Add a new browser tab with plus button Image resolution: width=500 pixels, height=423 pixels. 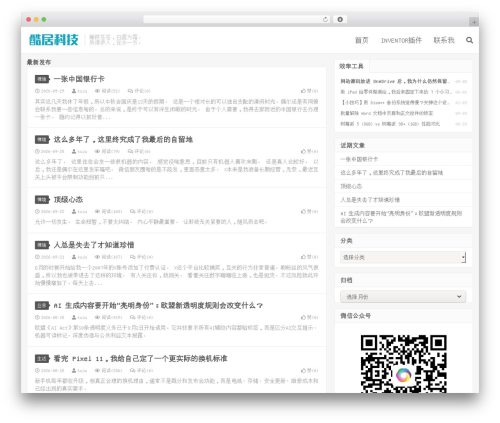click(x=474, y=22)
